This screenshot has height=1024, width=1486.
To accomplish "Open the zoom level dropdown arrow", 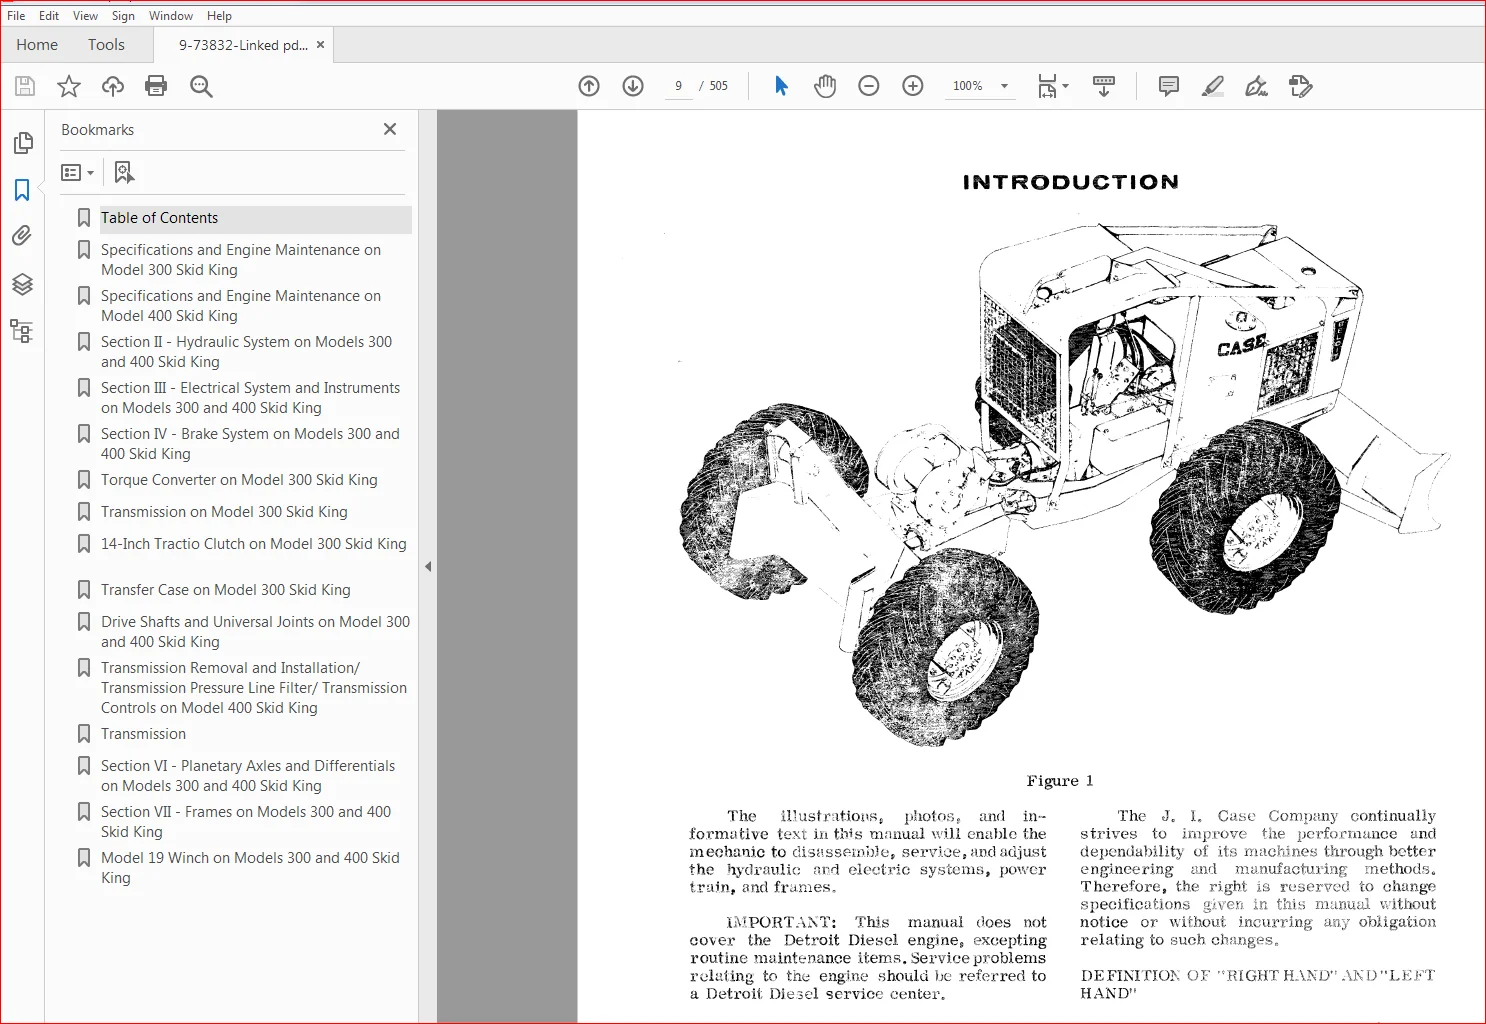I will tap(1005, 86).
